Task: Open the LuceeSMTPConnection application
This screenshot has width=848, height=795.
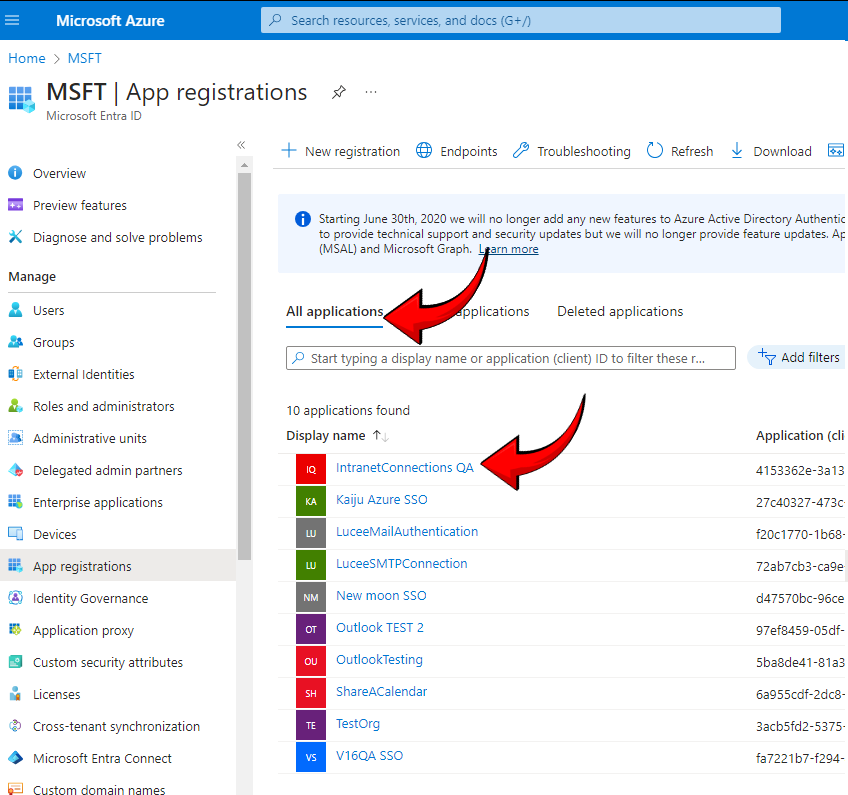Action: click(401, 563)
